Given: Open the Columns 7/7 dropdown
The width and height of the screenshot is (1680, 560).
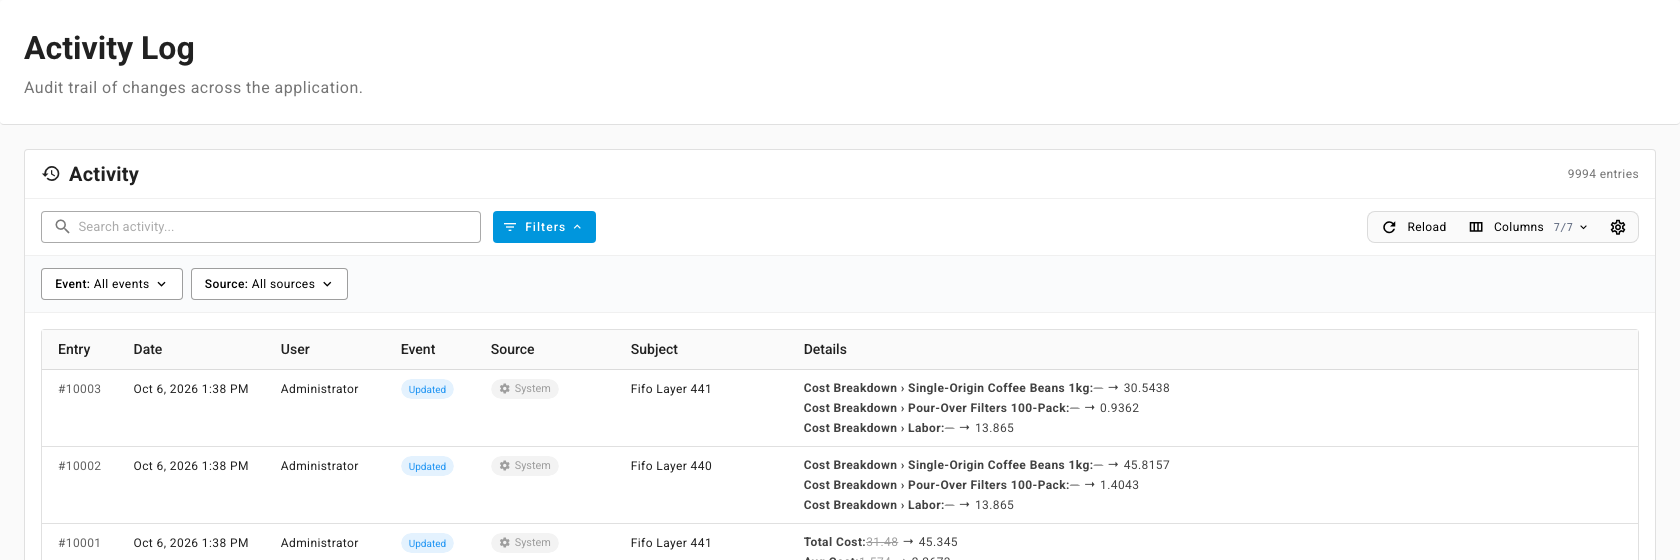Looking at the screenshot, I should (x=1528, y=227).
